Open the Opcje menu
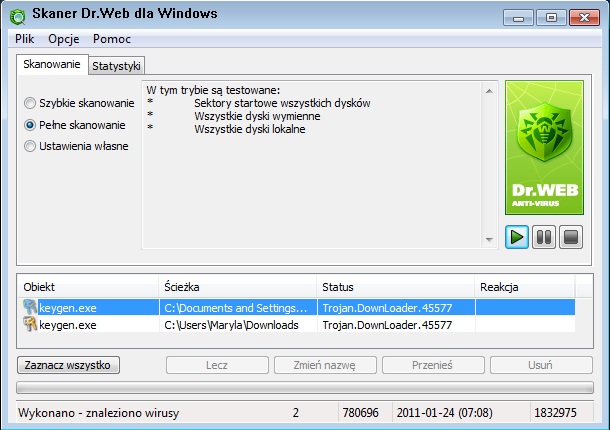The height and width of the screenshot is (430, 610). click(63, 39)
